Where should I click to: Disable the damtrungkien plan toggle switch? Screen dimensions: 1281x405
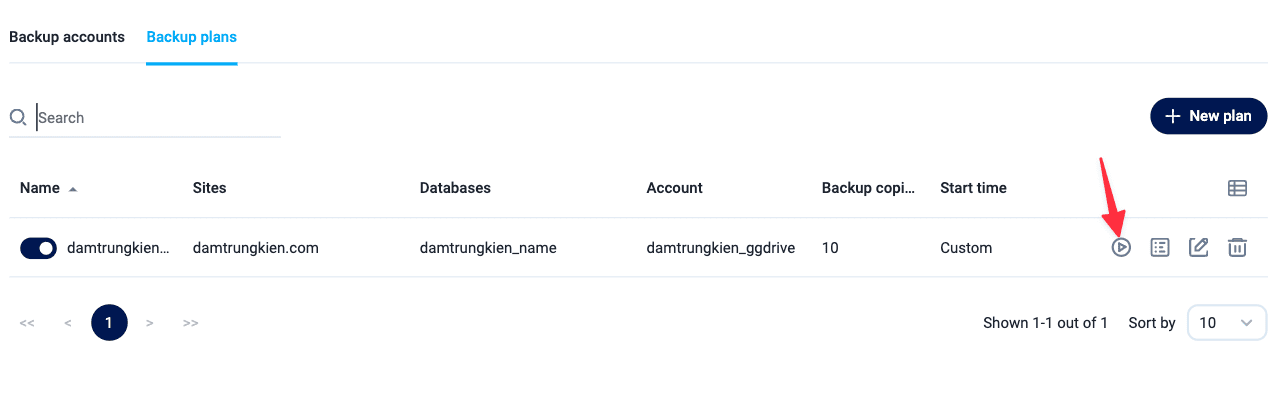click(39, 248)
